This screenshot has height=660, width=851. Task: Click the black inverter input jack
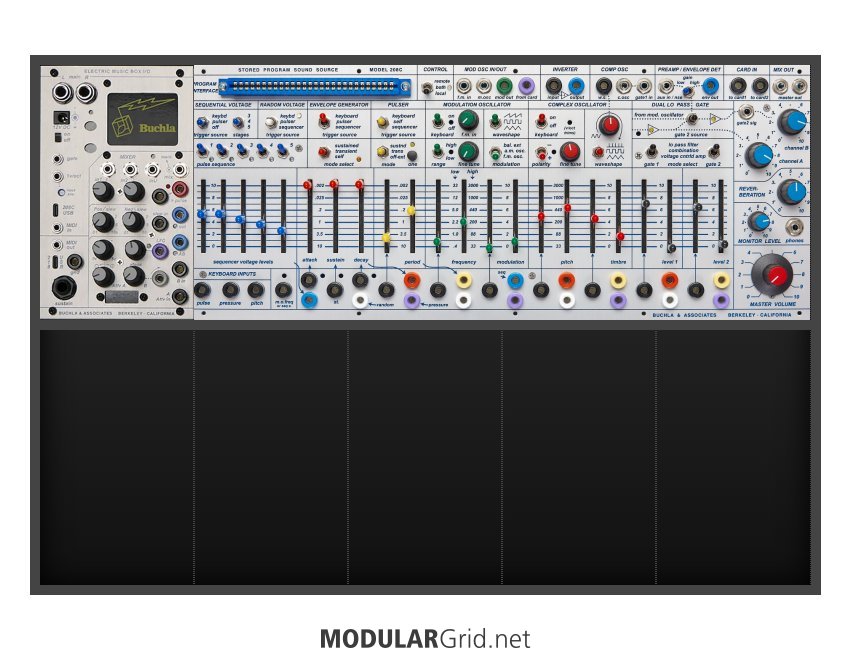tap(554, 86)
